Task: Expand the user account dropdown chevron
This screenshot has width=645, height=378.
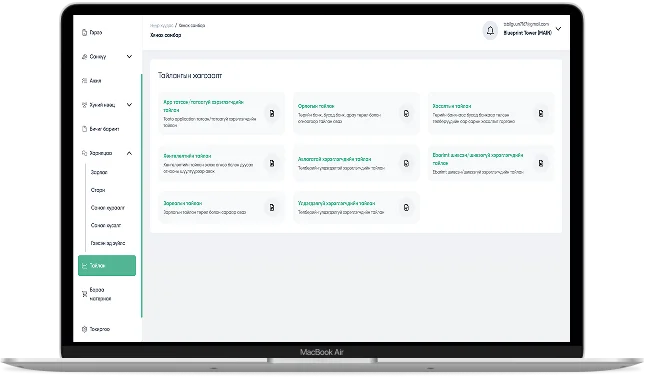Action: pyautogui.click(x=558, y=29)
